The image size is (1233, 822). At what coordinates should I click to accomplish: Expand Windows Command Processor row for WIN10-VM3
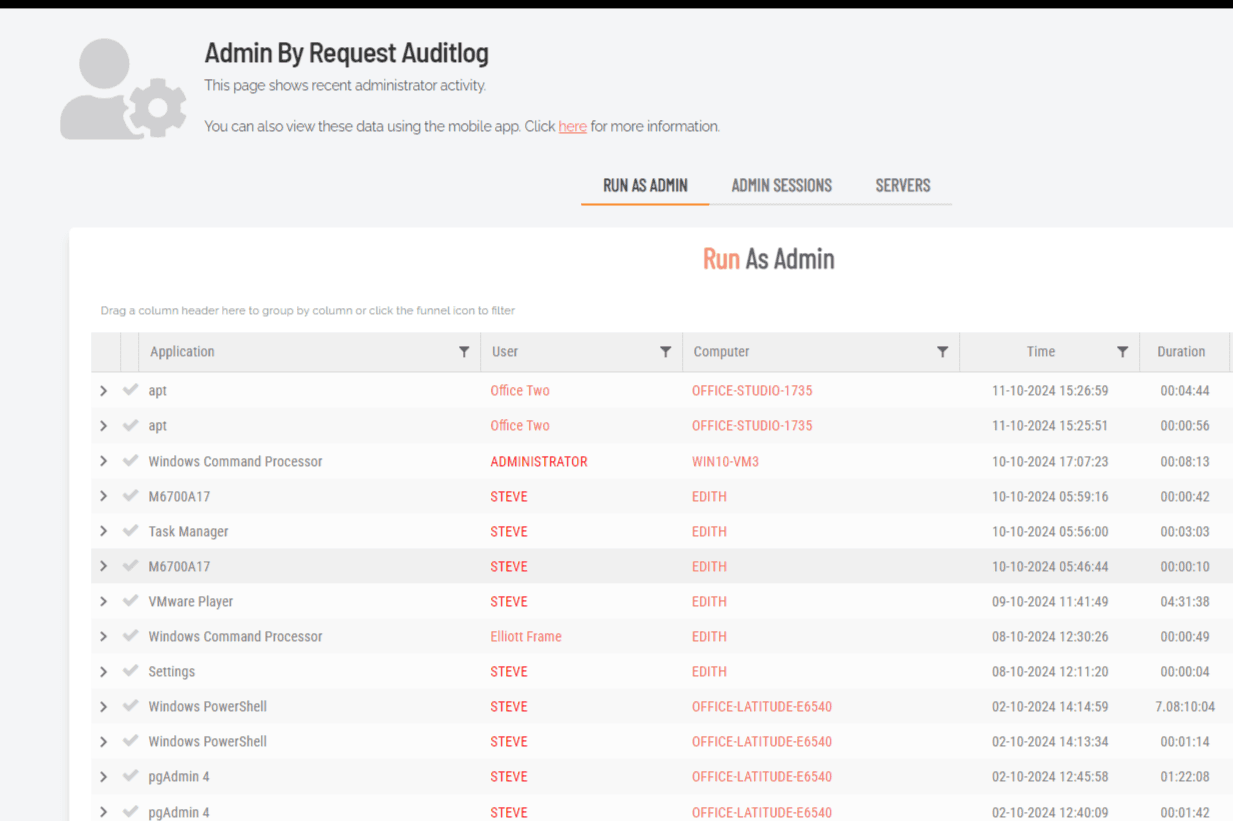[104, 461]
